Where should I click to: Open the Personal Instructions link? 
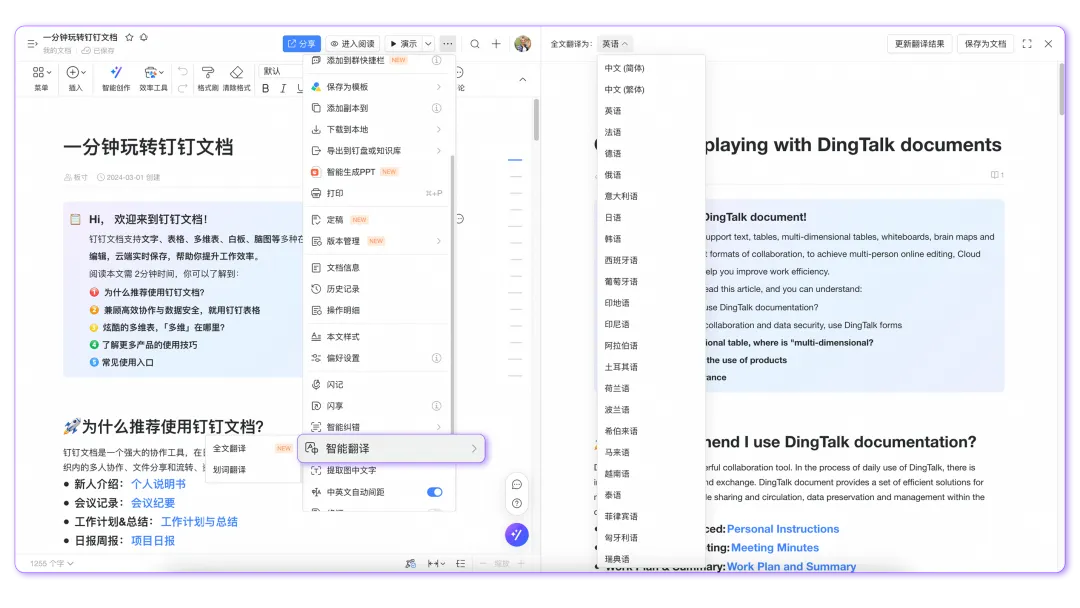tap(783, 529)
